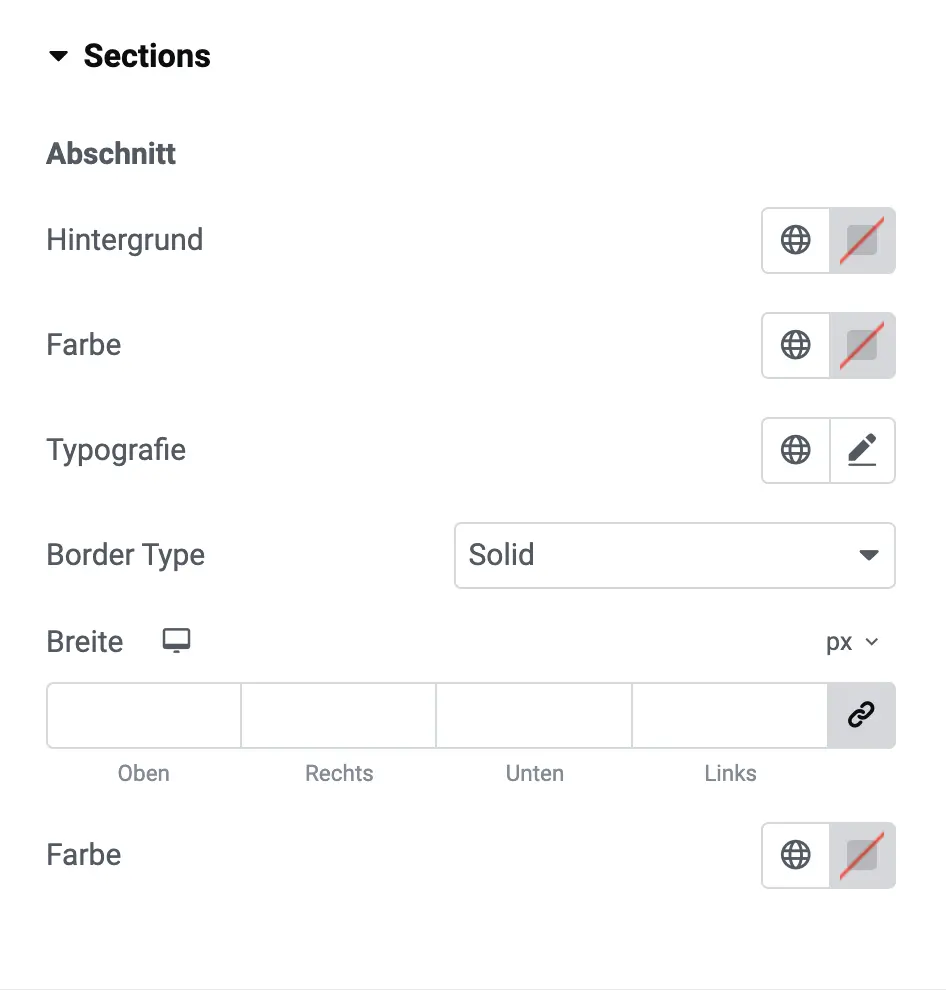This screenshot has height=990, width=946.
Task: Click the Abschnitt subheading
Action: point(111,153)
